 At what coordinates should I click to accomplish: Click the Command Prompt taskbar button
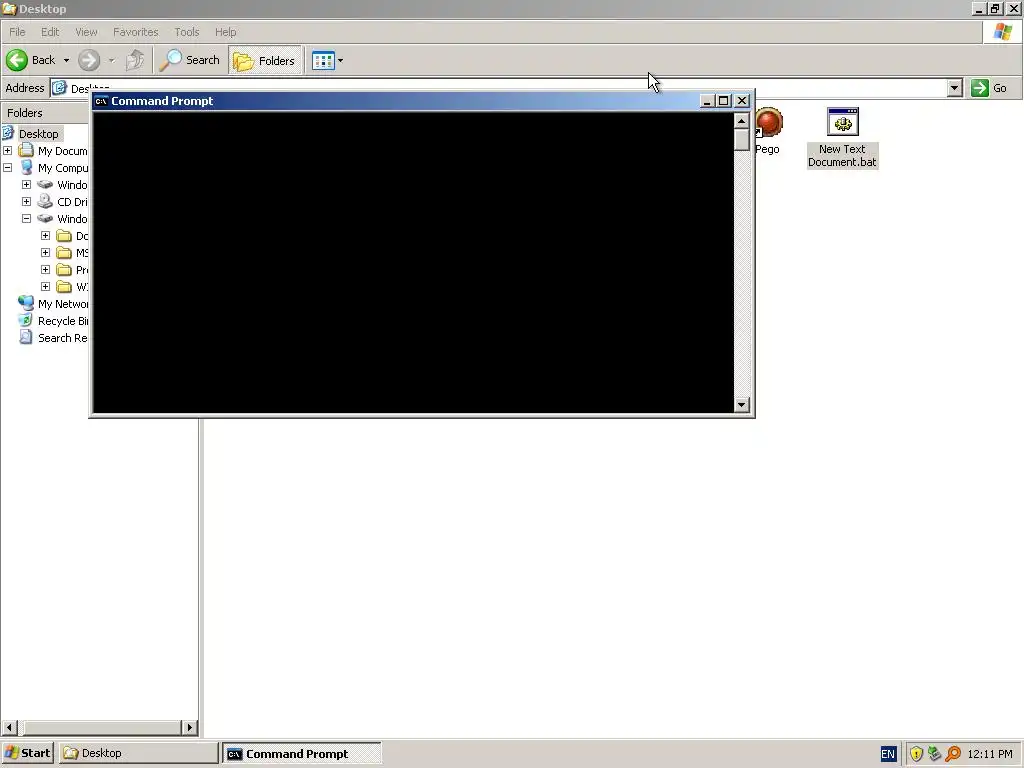[302, 754]
